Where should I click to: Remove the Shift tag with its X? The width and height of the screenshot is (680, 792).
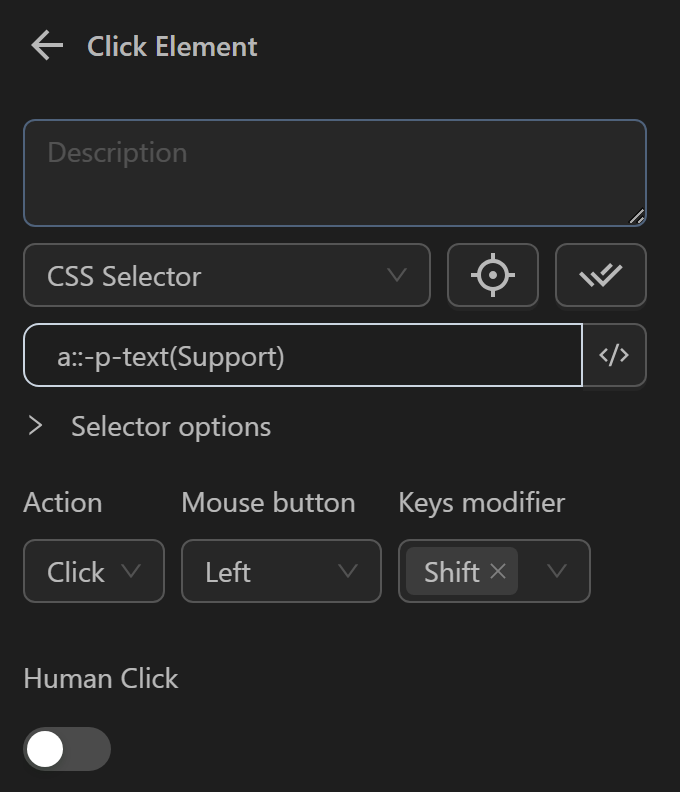498,572
